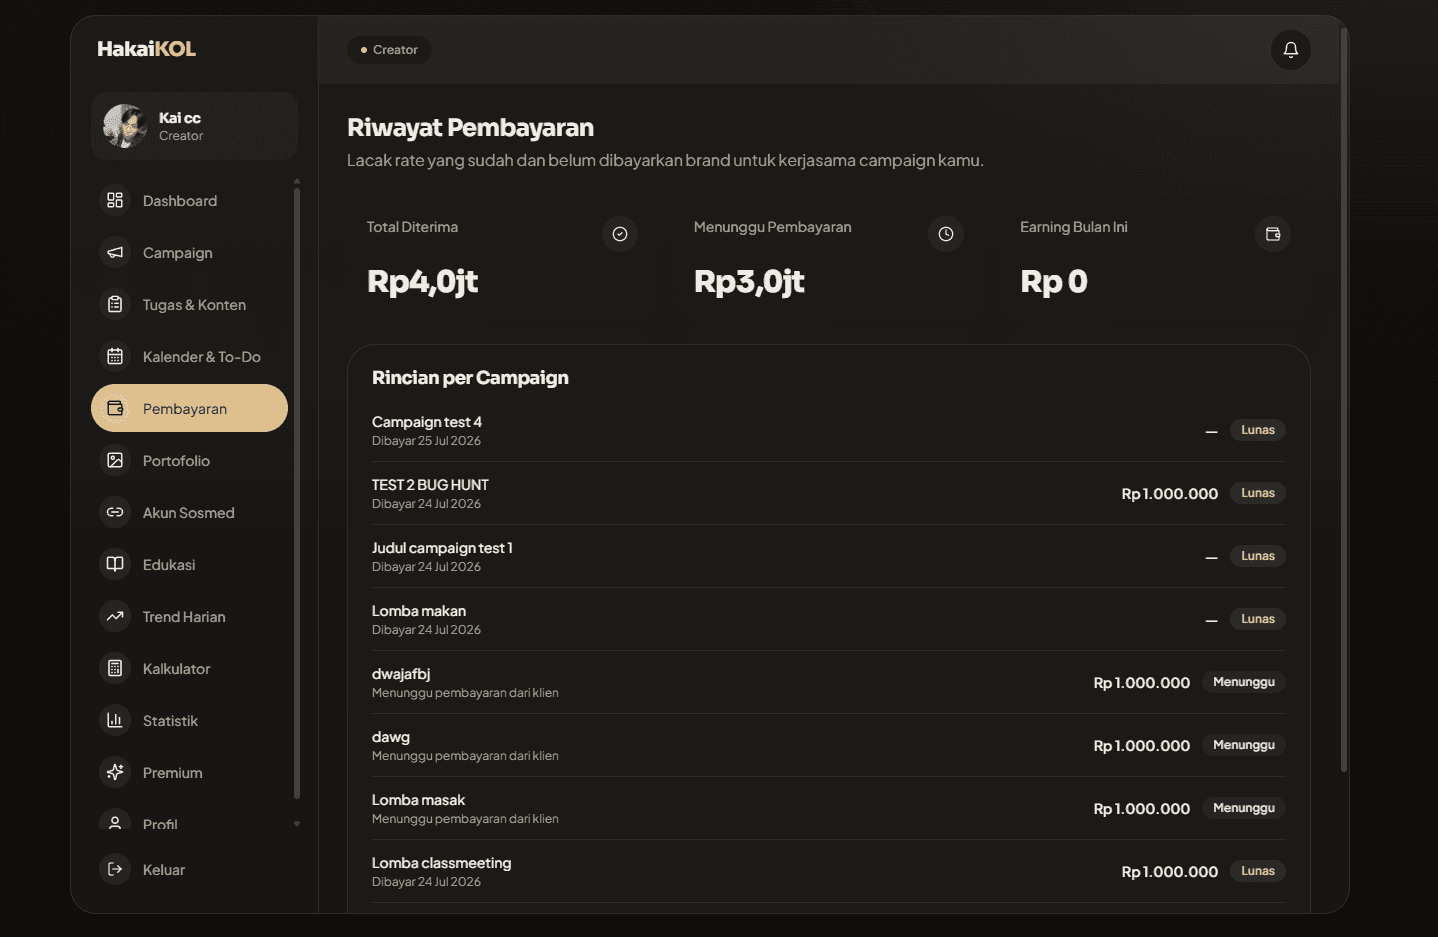The image size is (1438, 937).
Task: Select the "Lomba classmeeting" campaign name
Action: tap(441, 863)
